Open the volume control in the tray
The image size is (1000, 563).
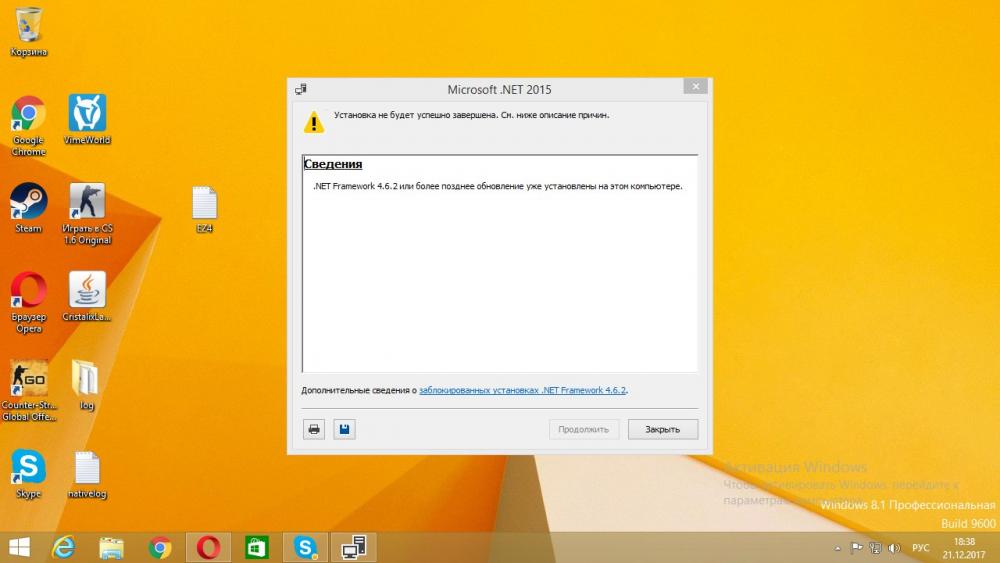[x=892, y=548]
